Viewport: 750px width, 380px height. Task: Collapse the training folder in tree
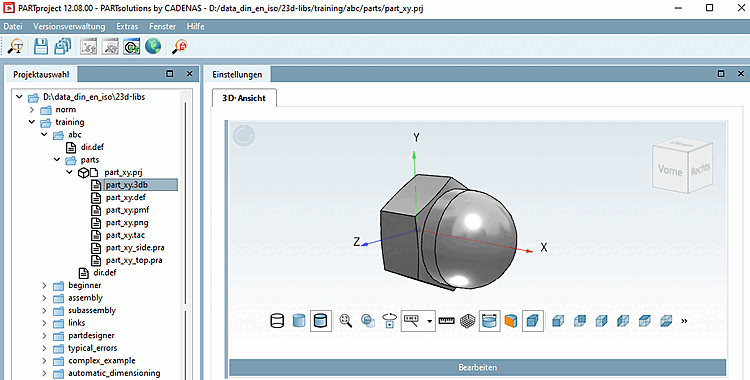click(x=32, y=122)
